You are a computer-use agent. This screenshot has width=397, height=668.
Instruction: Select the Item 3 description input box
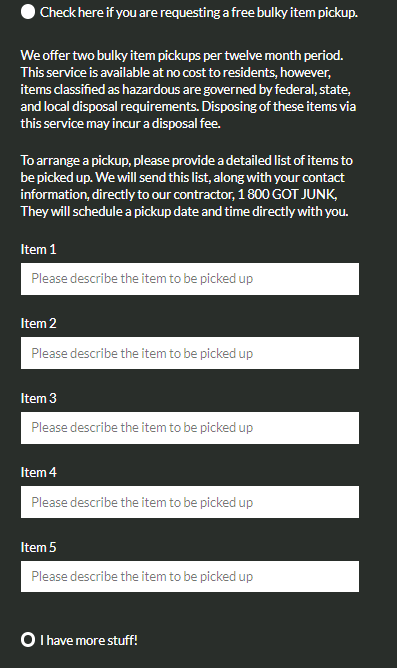click(x=190, y=428)
